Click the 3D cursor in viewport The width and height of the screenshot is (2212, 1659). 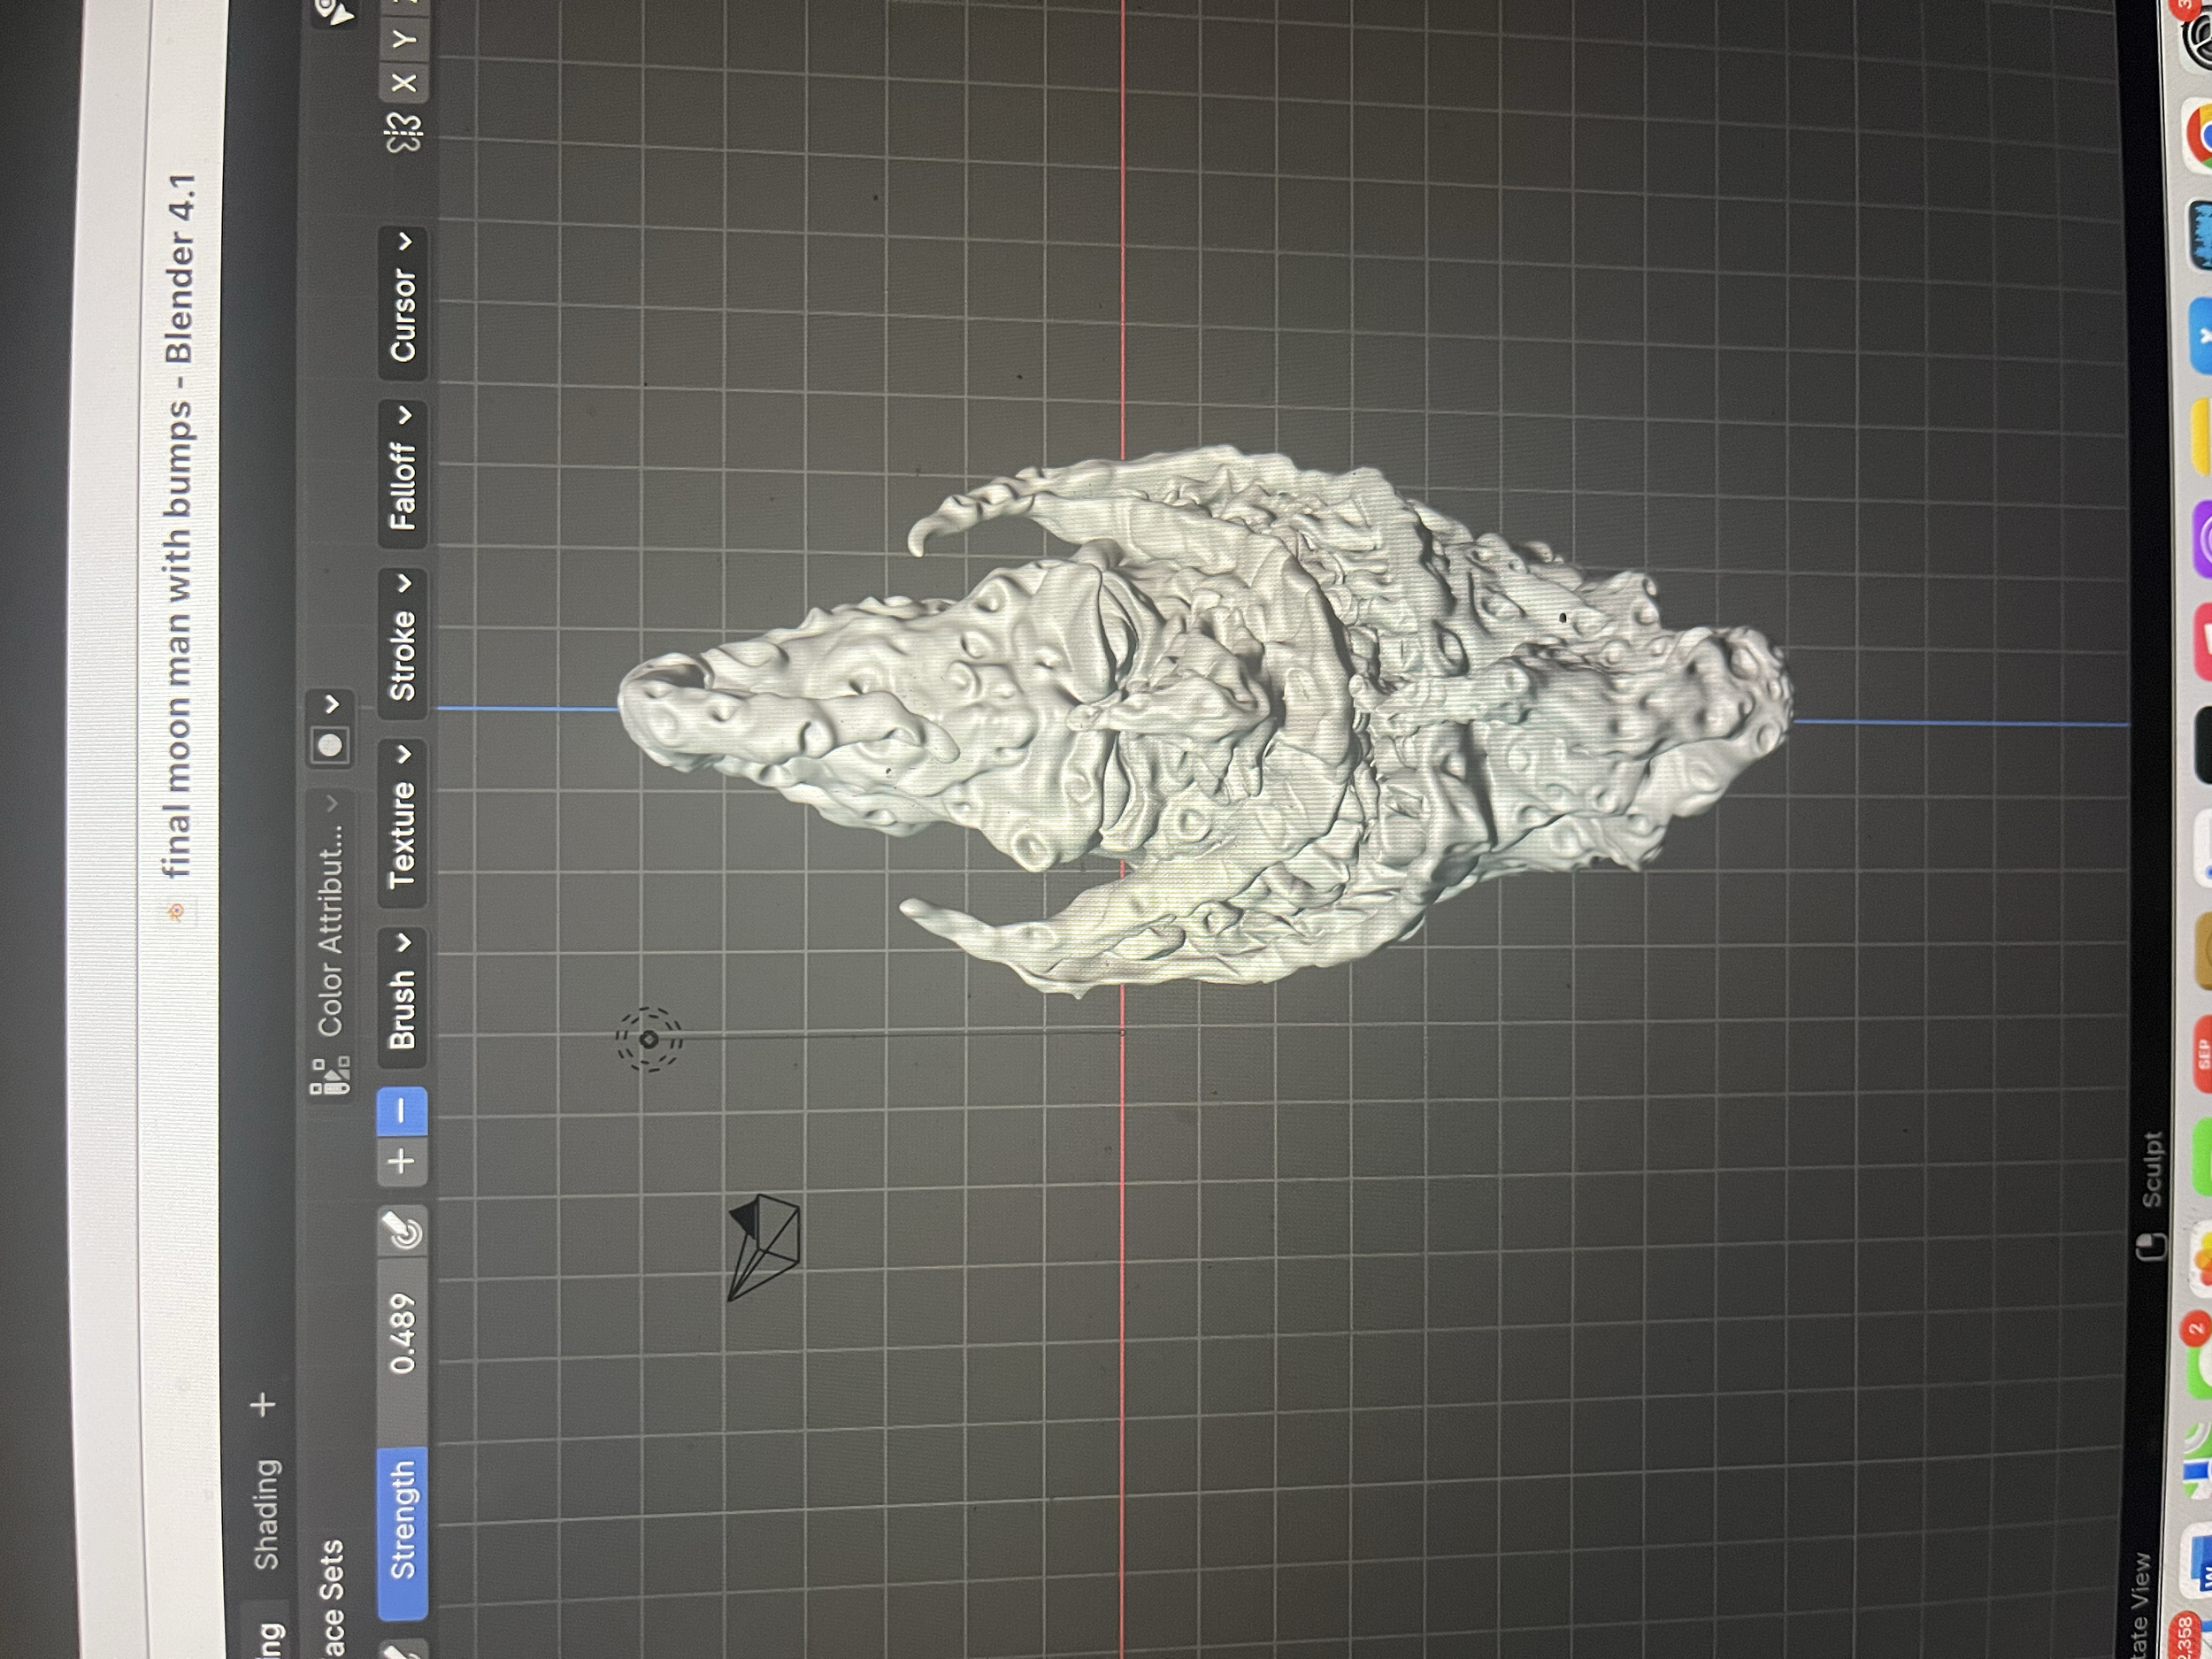coord(648,1039)
